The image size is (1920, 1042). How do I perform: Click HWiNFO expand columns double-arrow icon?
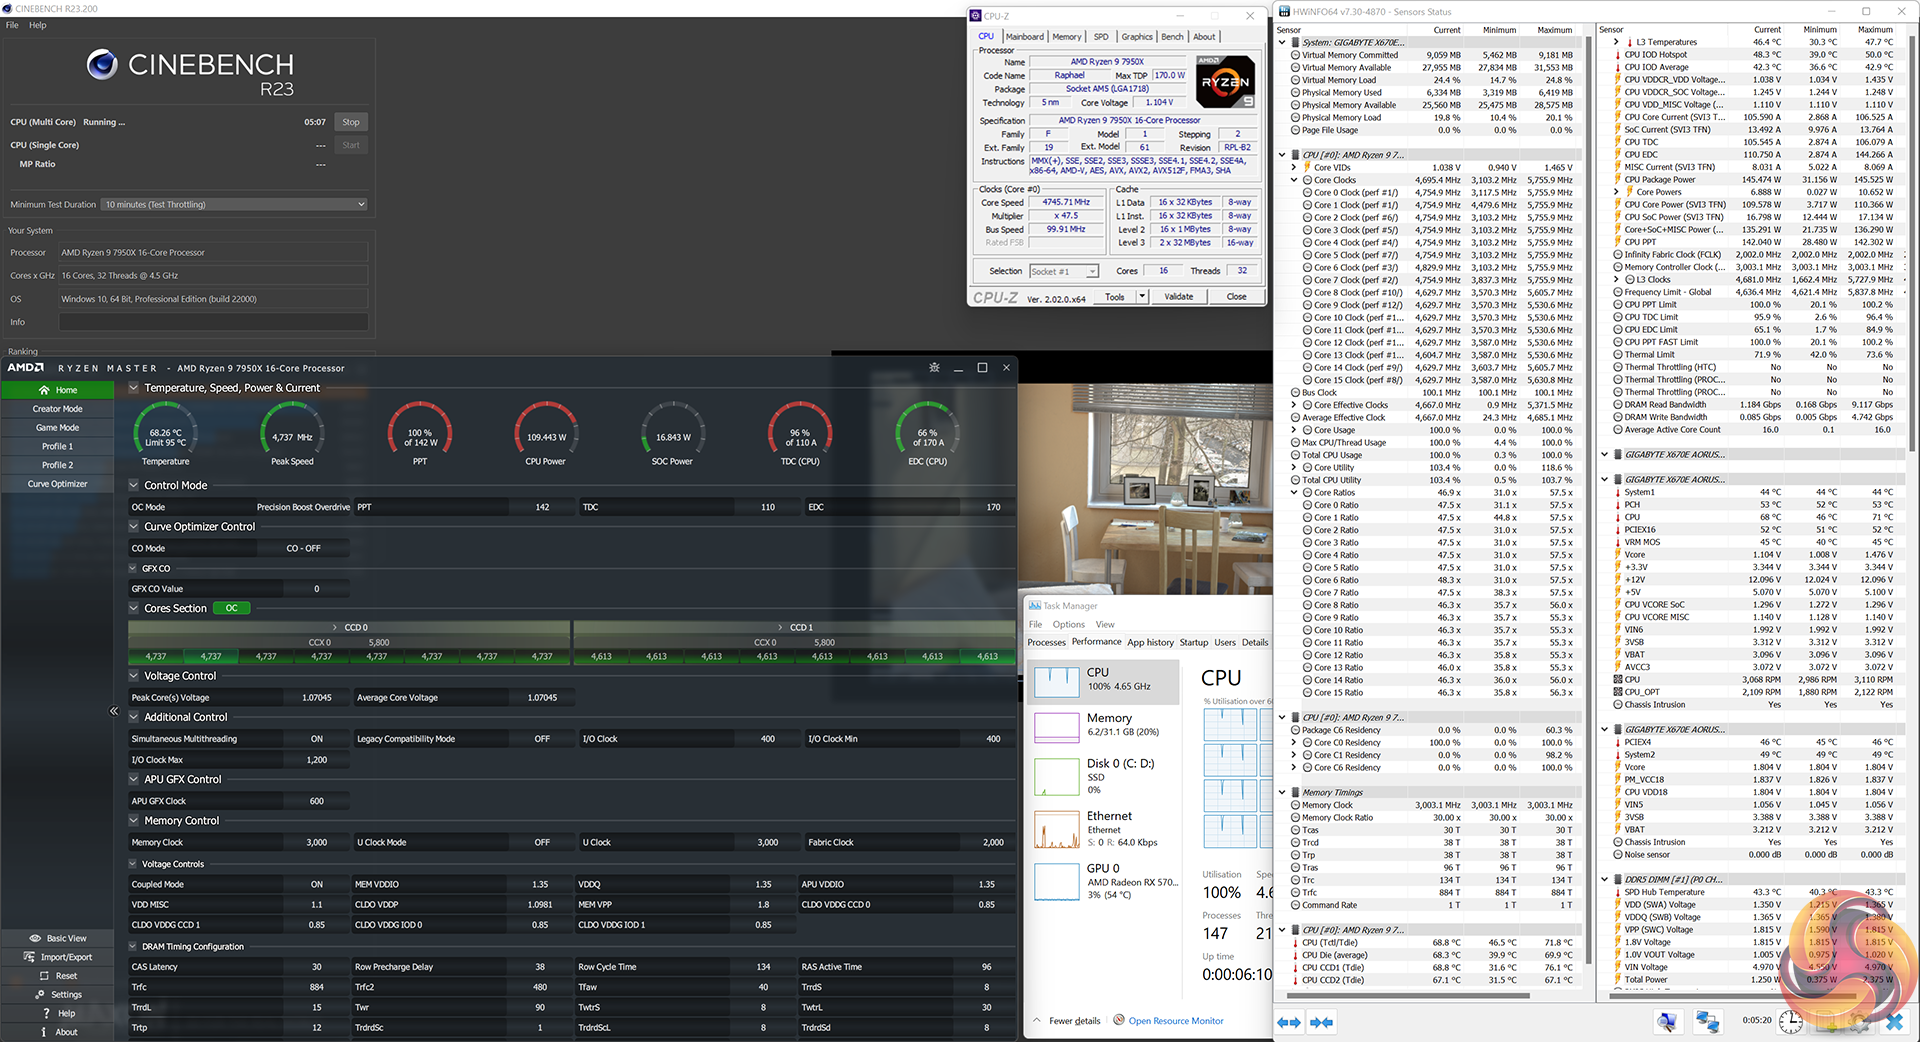pyautogui.click(x=1289, y=1022)
